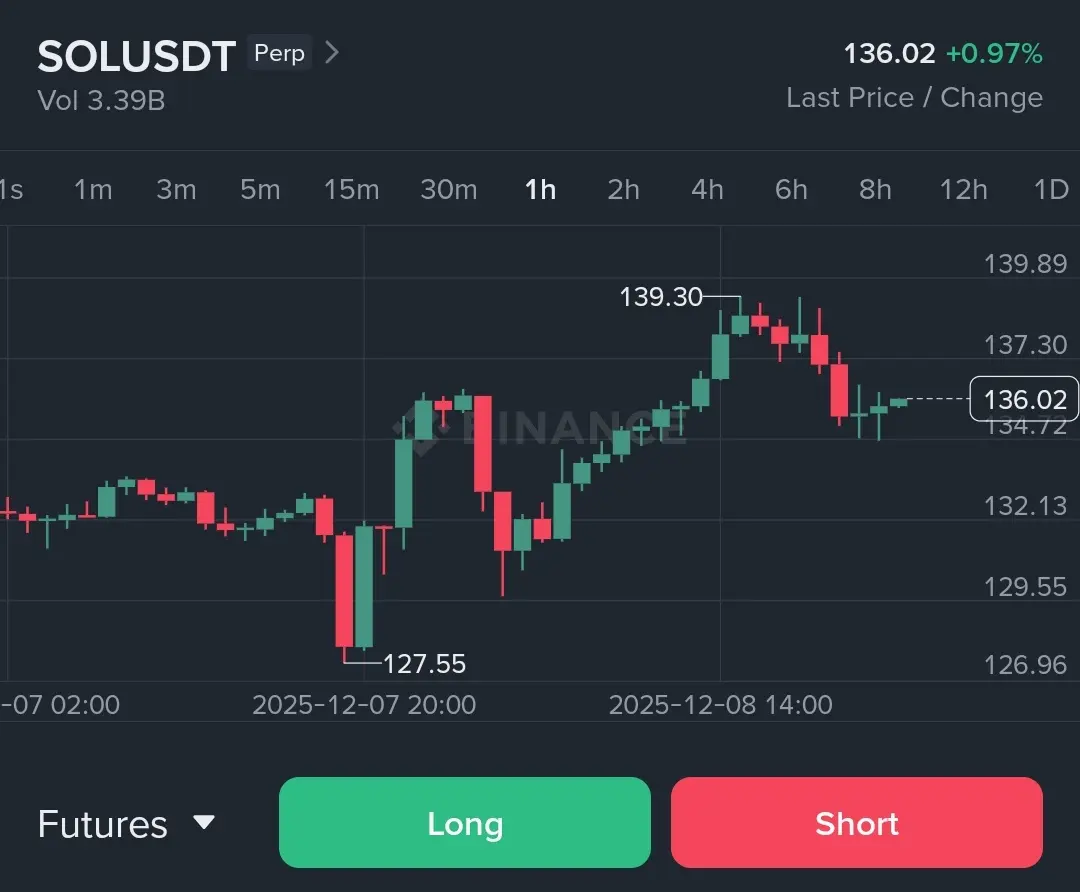Select the 3m timeframe tab
This screenshot has width=1080, height=892.
point(176,189)
